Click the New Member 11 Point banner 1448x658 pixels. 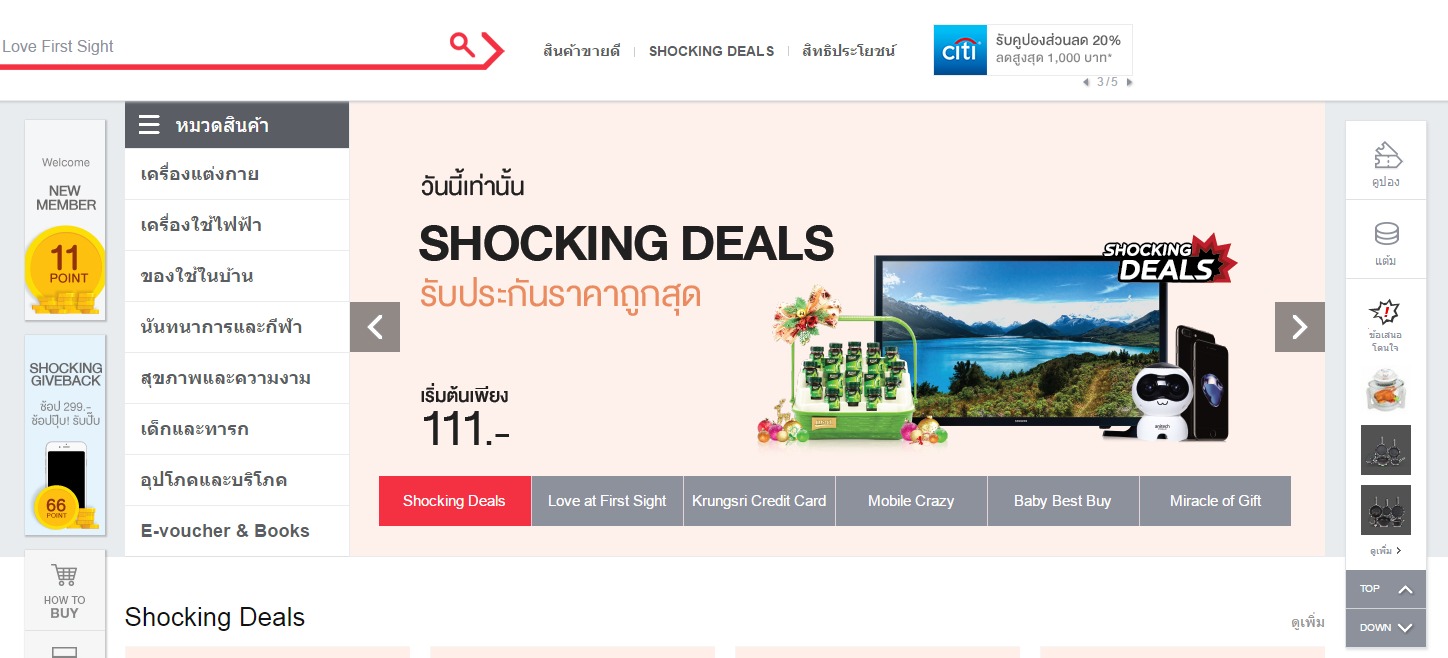(x=65, y=220)
